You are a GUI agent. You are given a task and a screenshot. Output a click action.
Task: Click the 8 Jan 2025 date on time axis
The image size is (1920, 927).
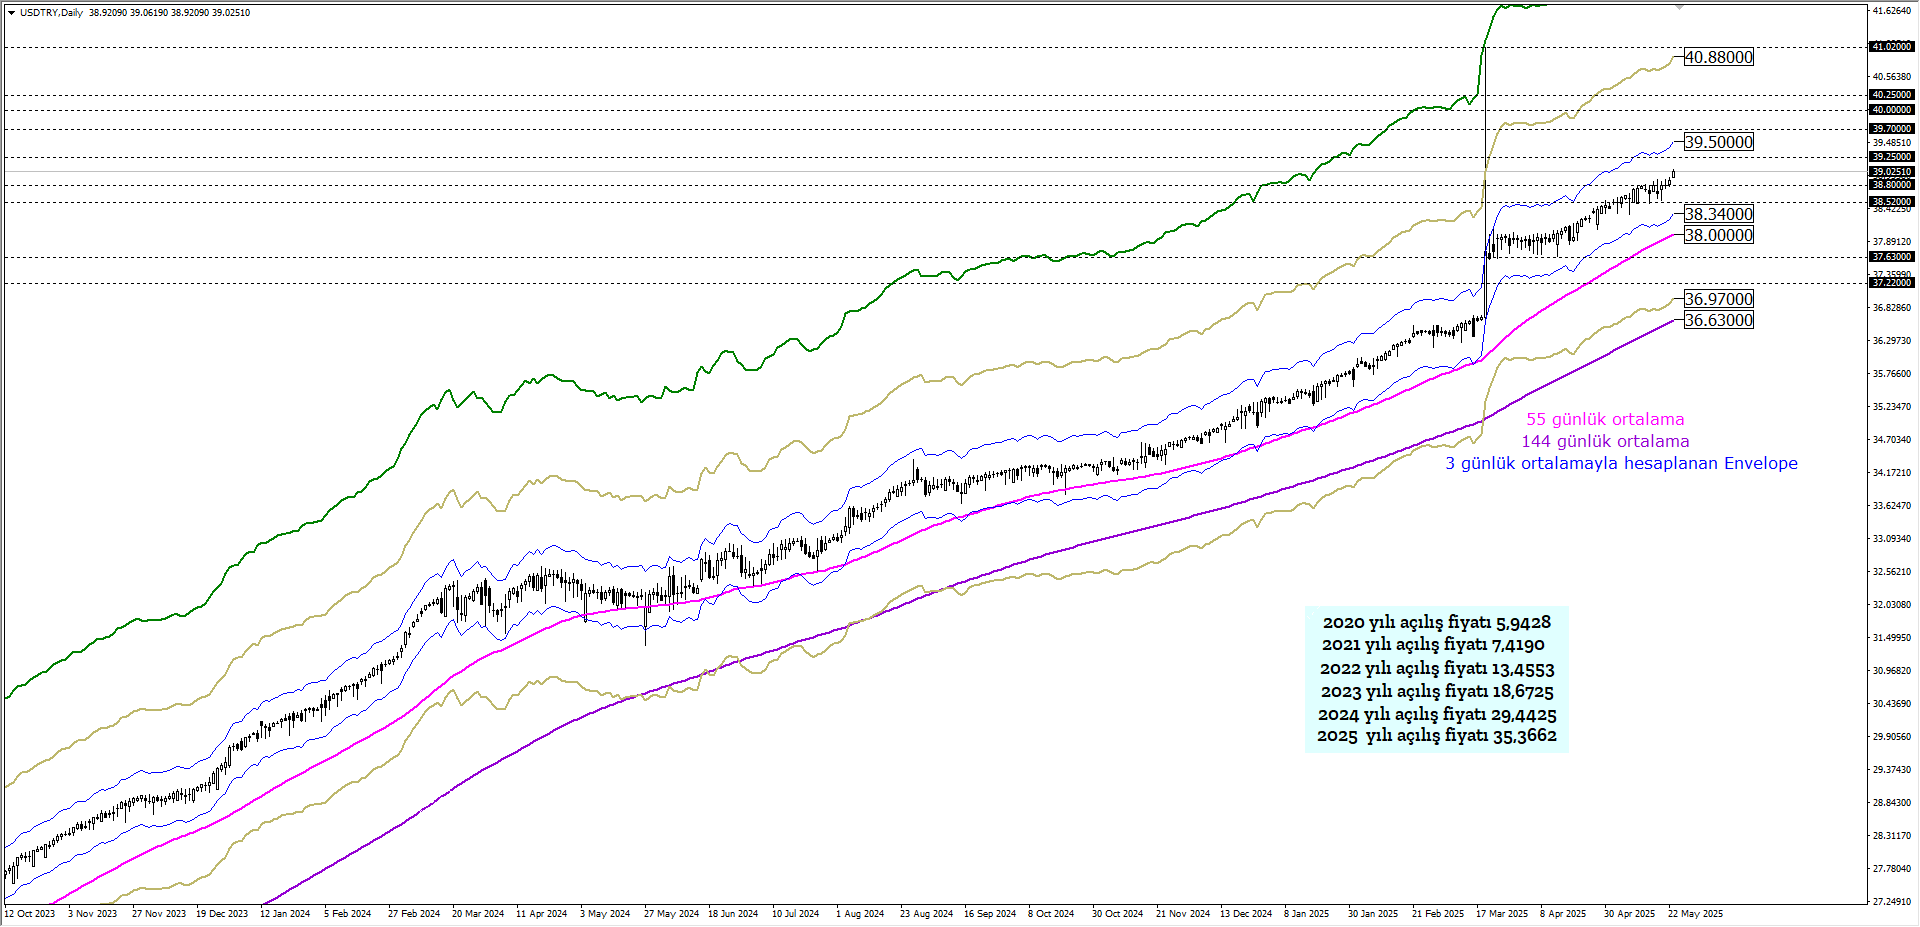[1307, 914]
